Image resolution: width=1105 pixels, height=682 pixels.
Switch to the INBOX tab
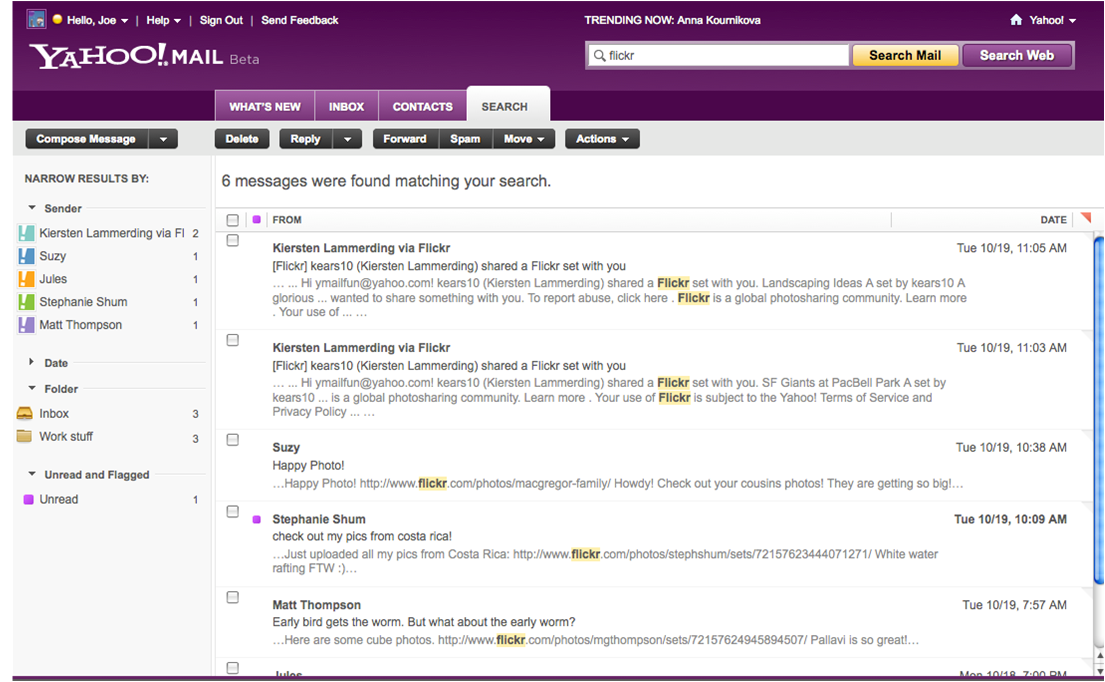click(346, 106)
